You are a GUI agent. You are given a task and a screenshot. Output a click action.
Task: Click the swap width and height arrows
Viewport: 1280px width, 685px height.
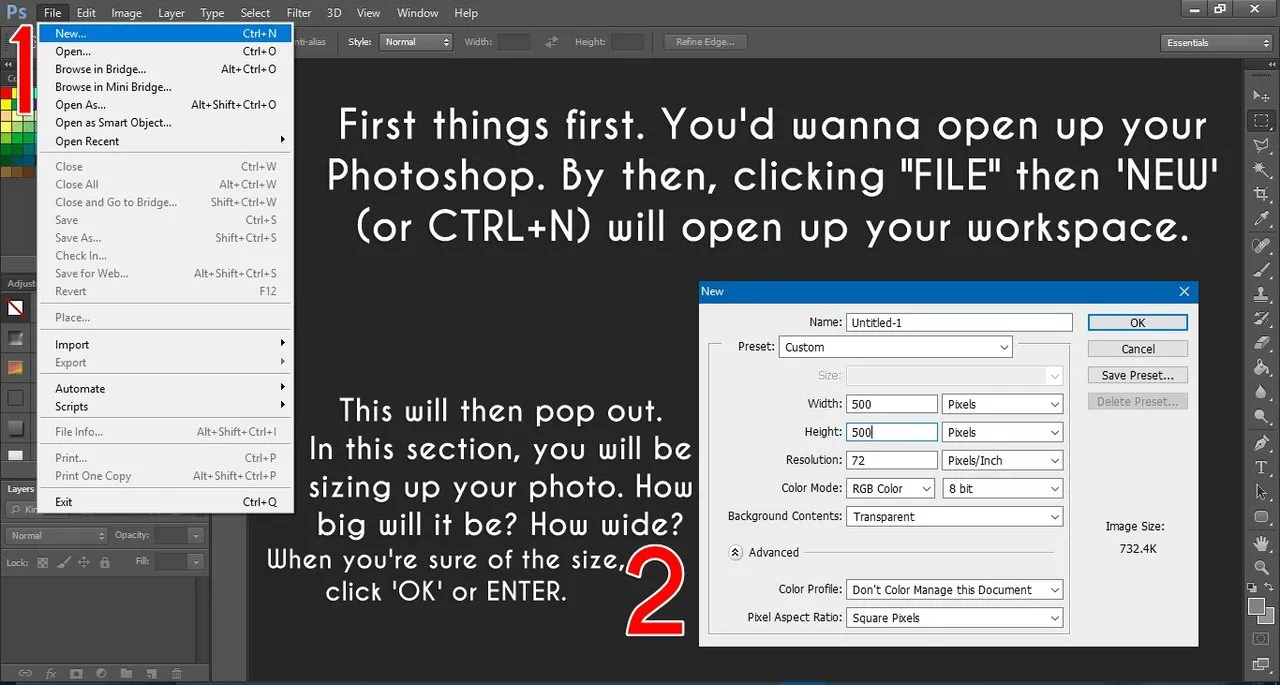(x=552, y=42)
